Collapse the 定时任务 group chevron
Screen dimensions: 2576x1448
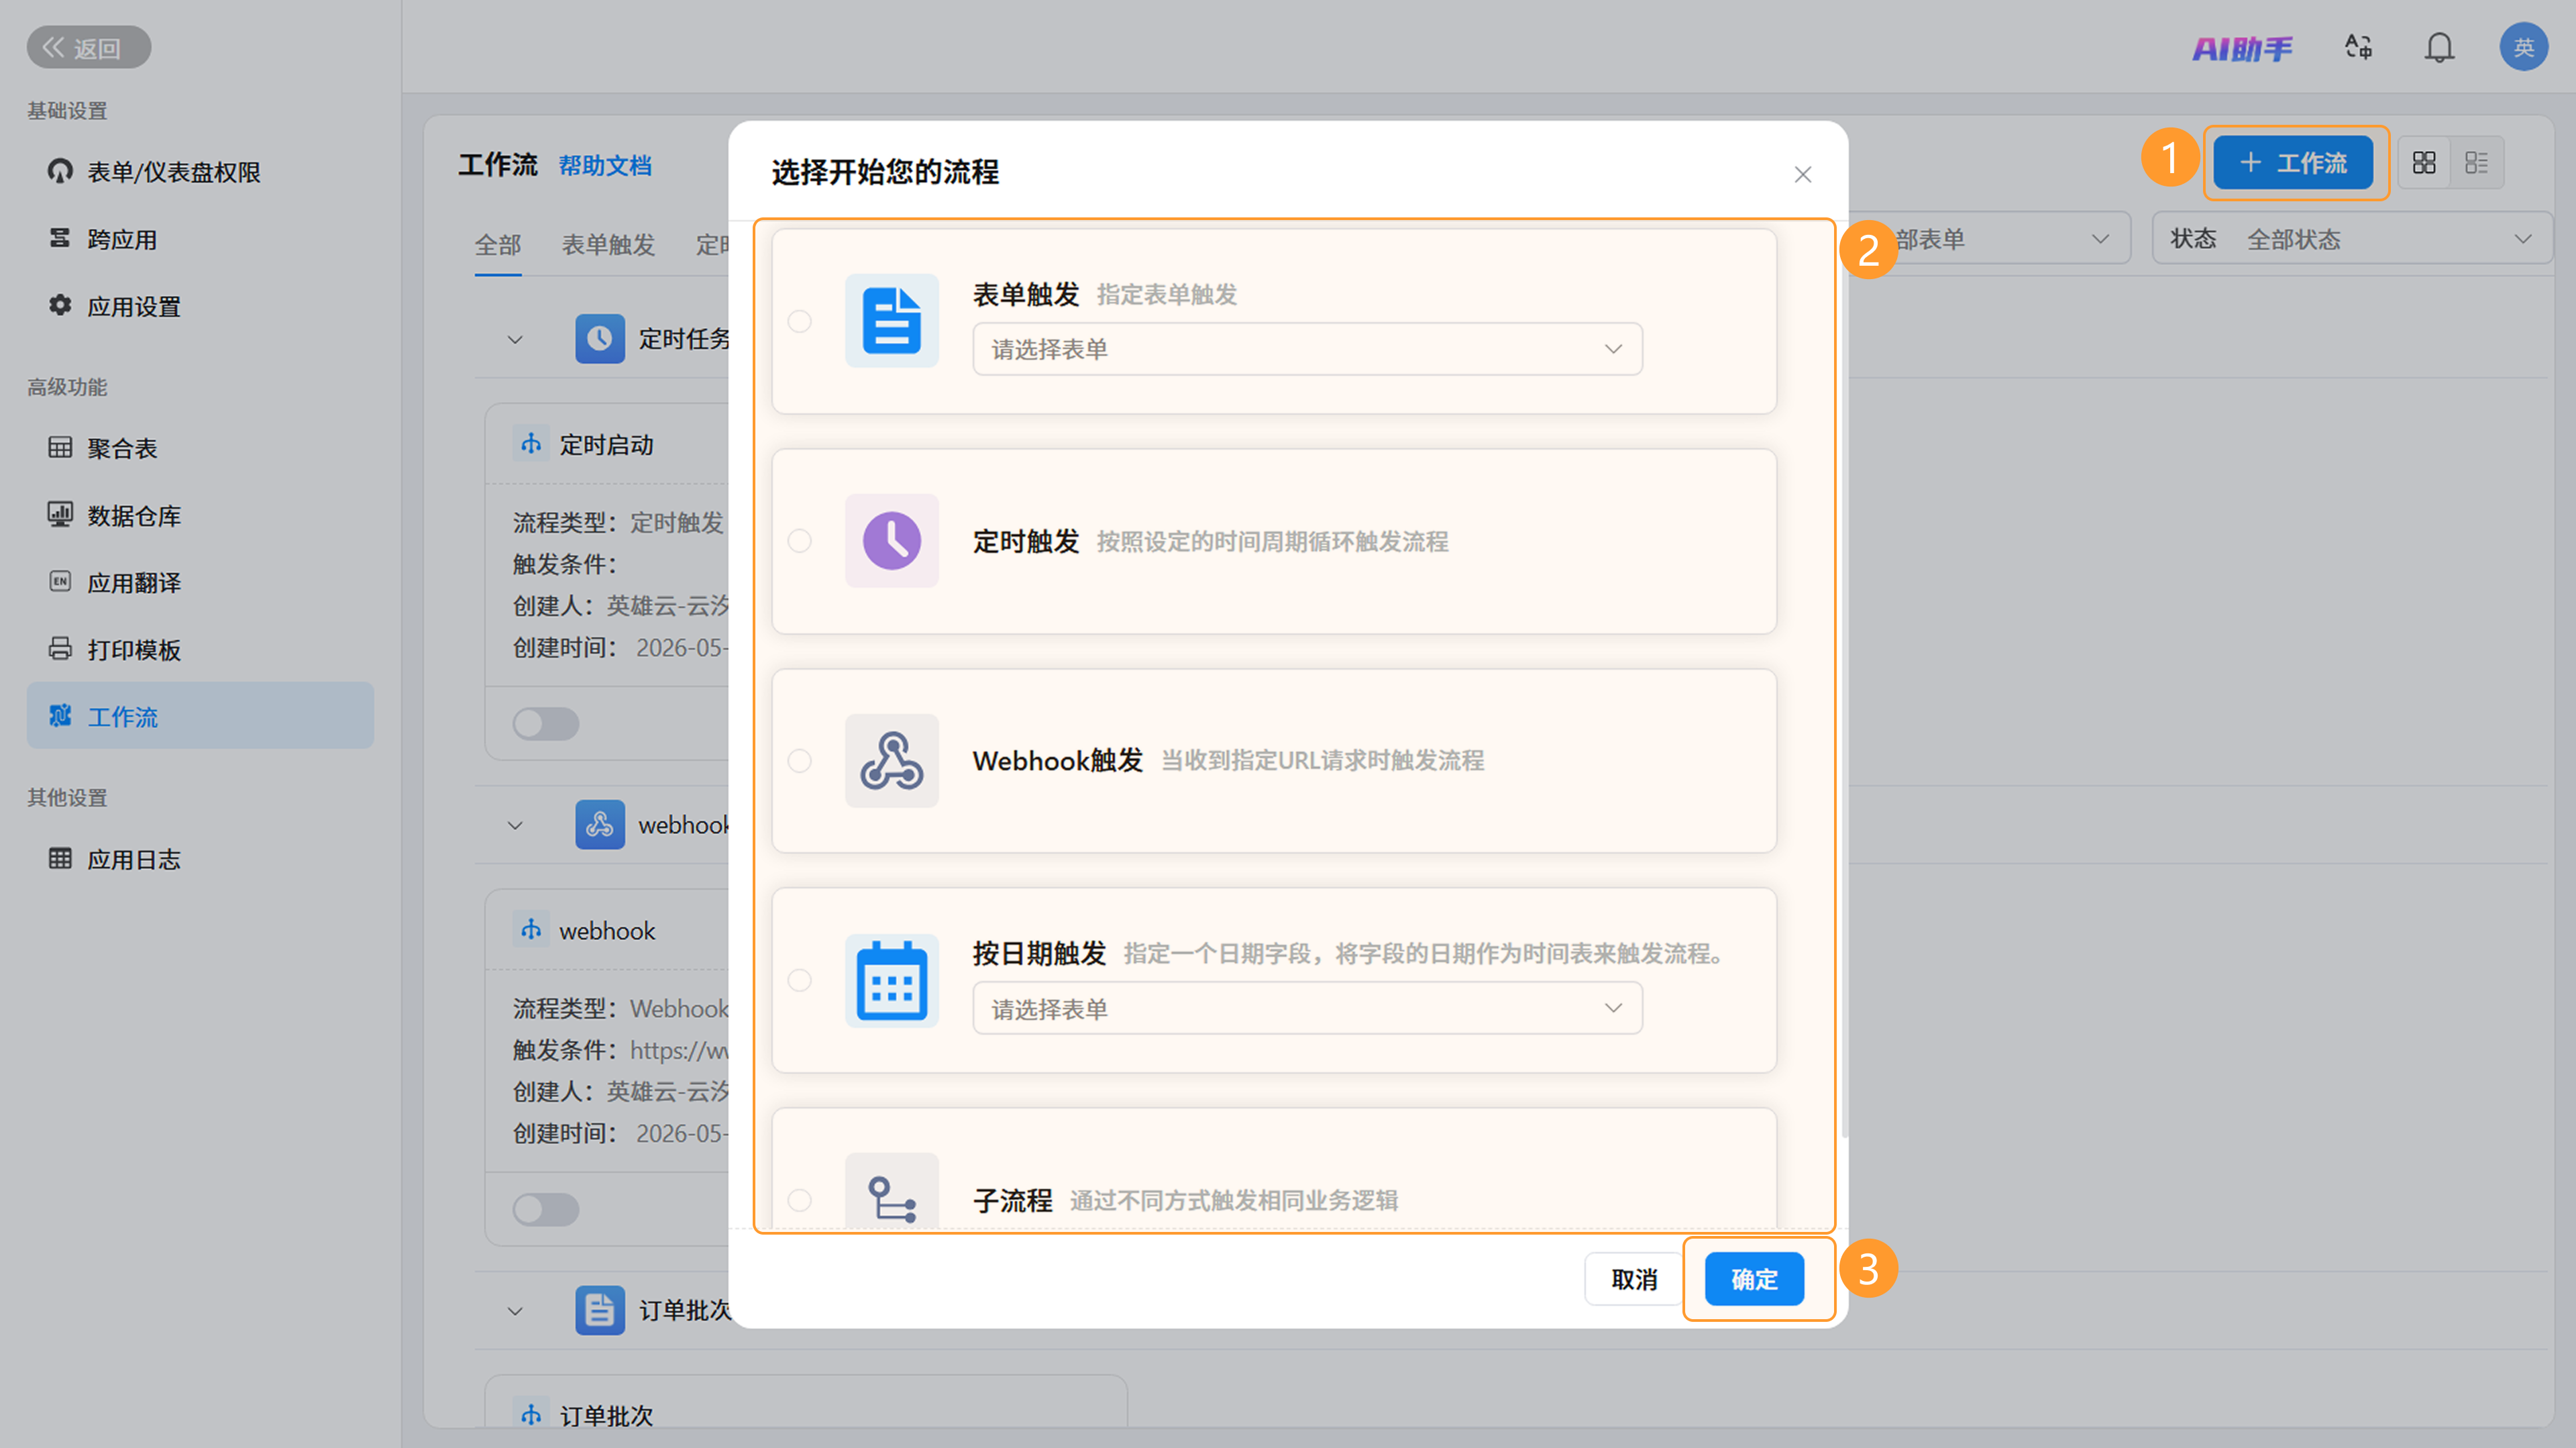pos(515,340)
